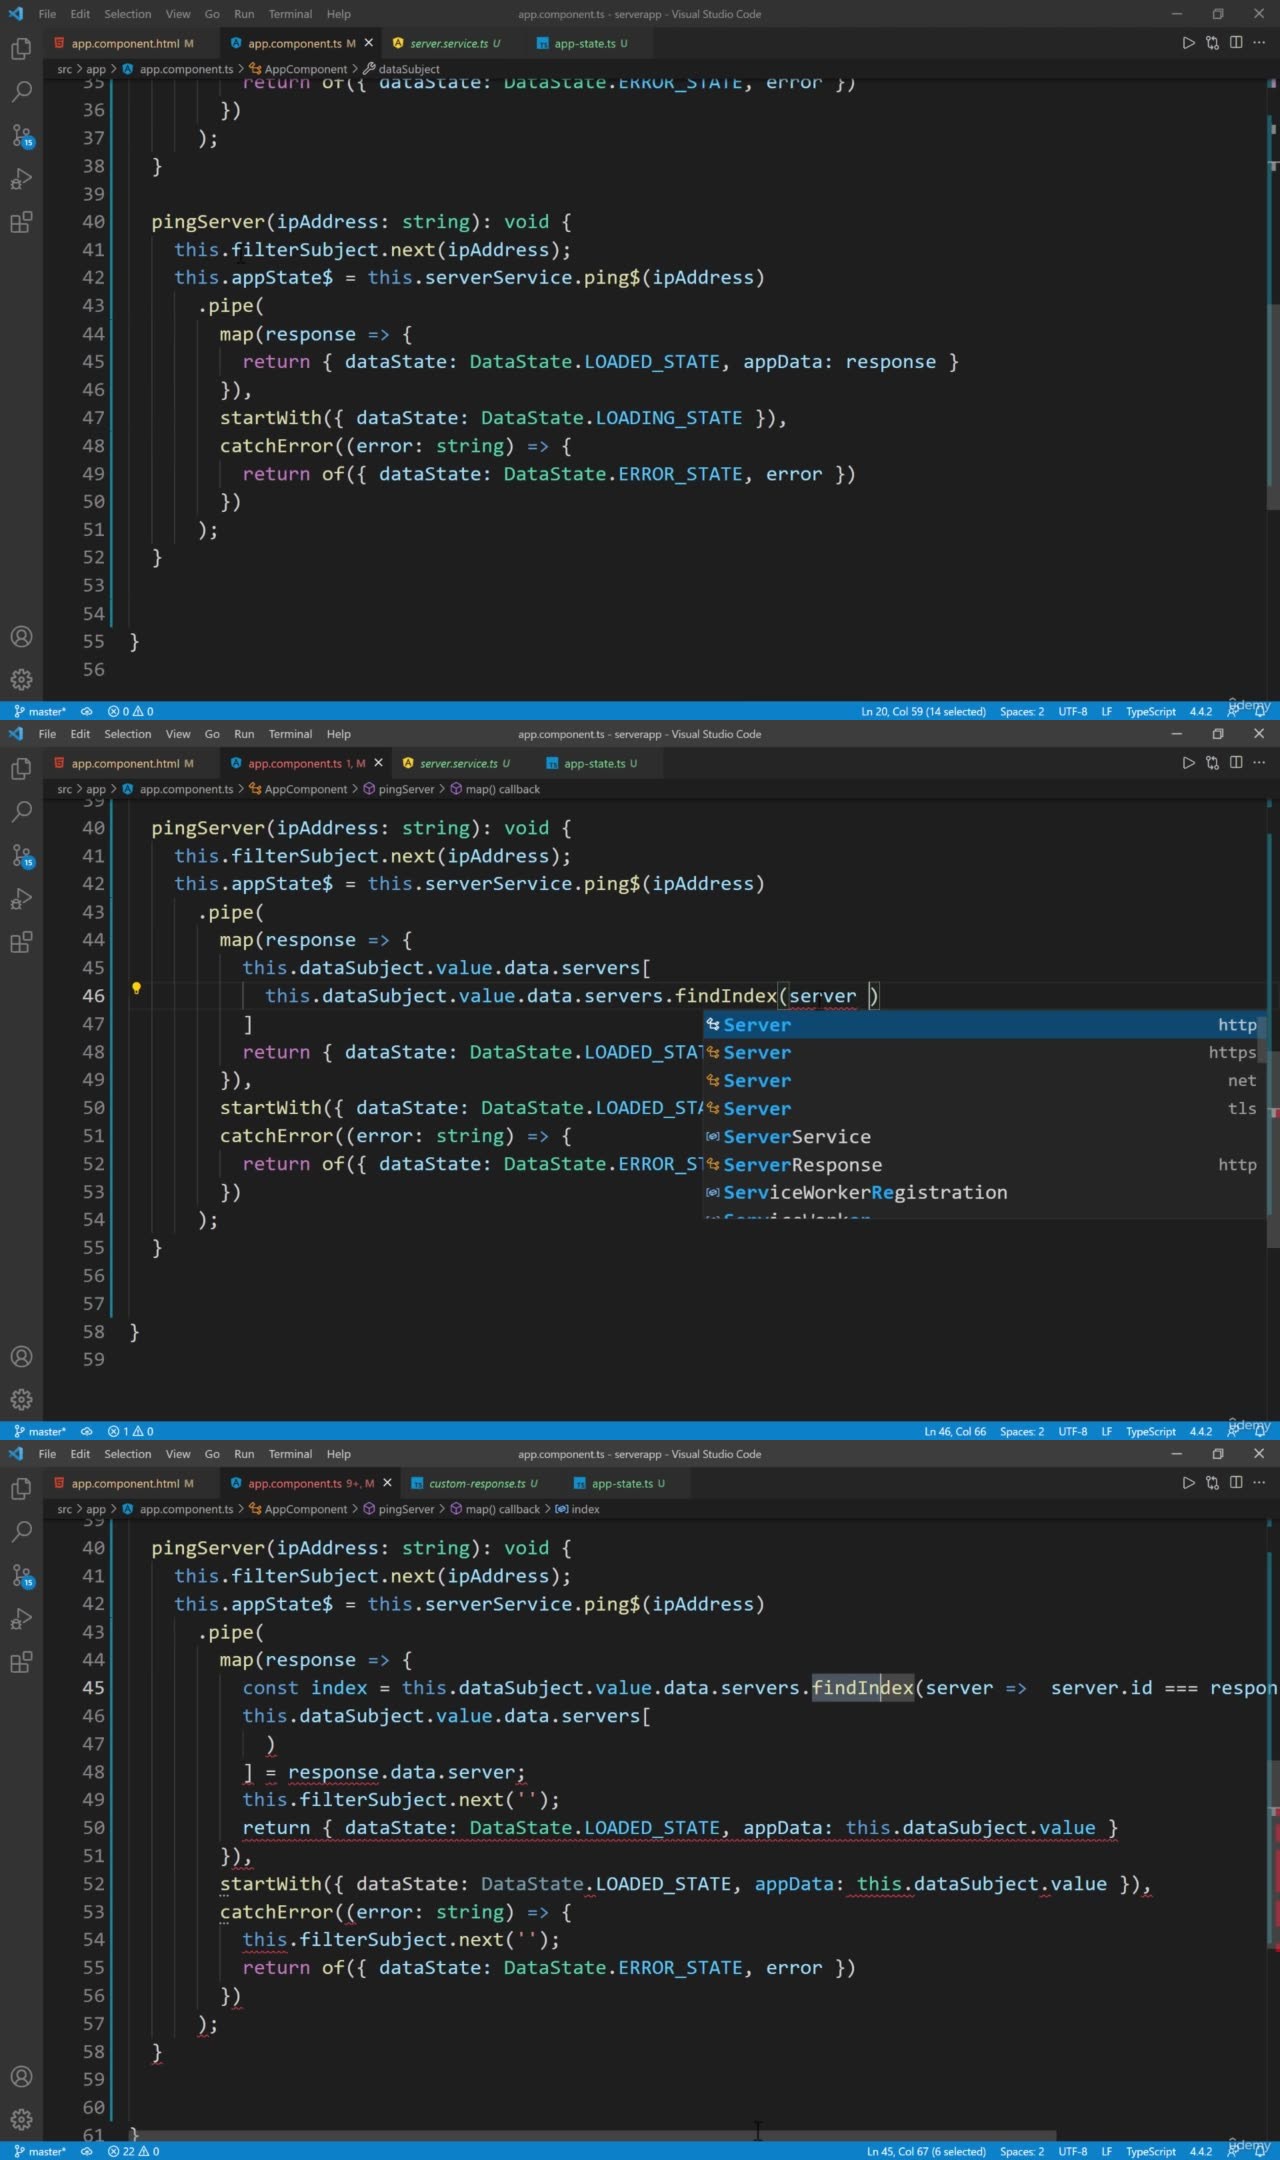Expand the dataSubject breadcrumb item

tap(408, 69)
